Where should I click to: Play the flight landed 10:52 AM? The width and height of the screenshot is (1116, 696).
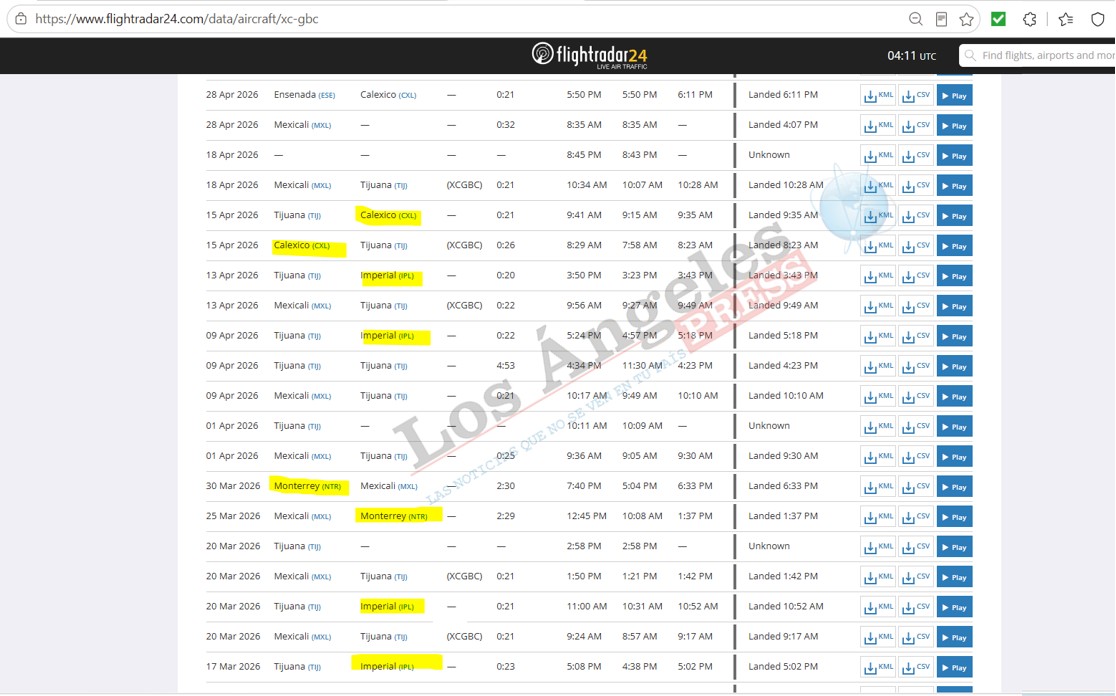point(954,607)
